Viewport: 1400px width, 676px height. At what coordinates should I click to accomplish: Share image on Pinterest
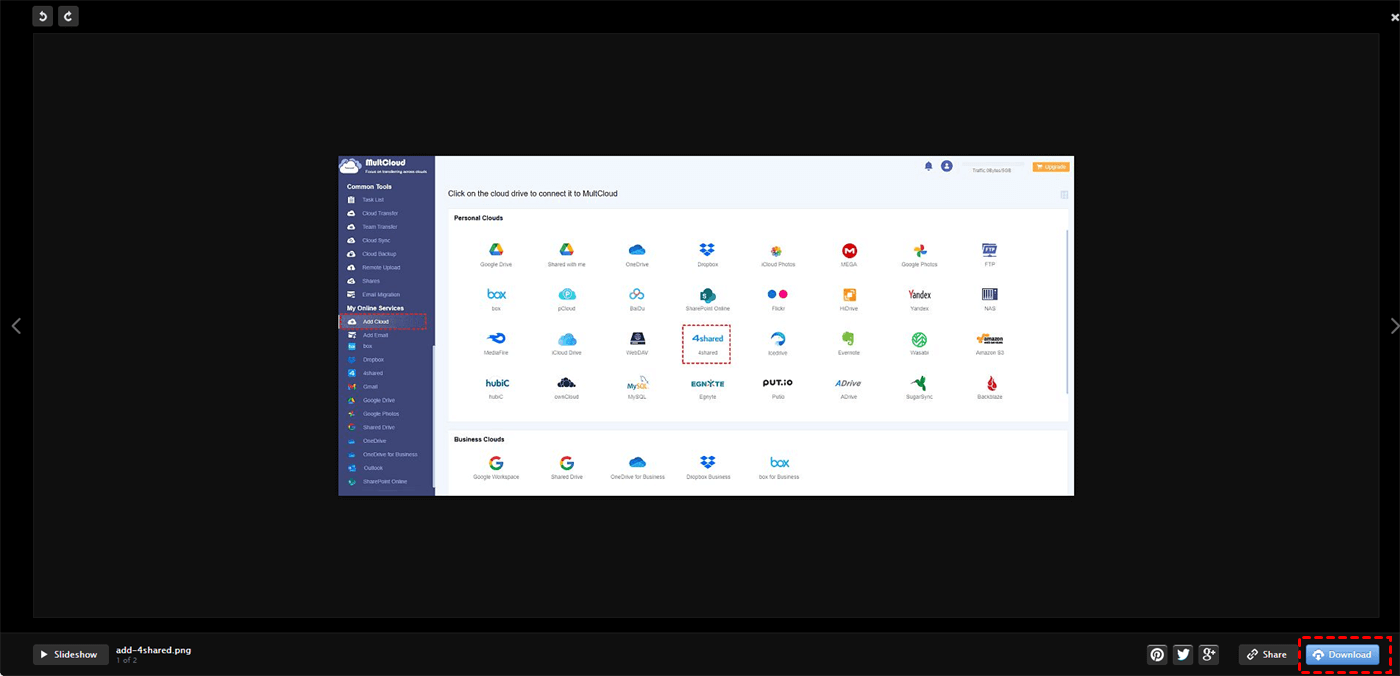click(x=1157, y=654)
